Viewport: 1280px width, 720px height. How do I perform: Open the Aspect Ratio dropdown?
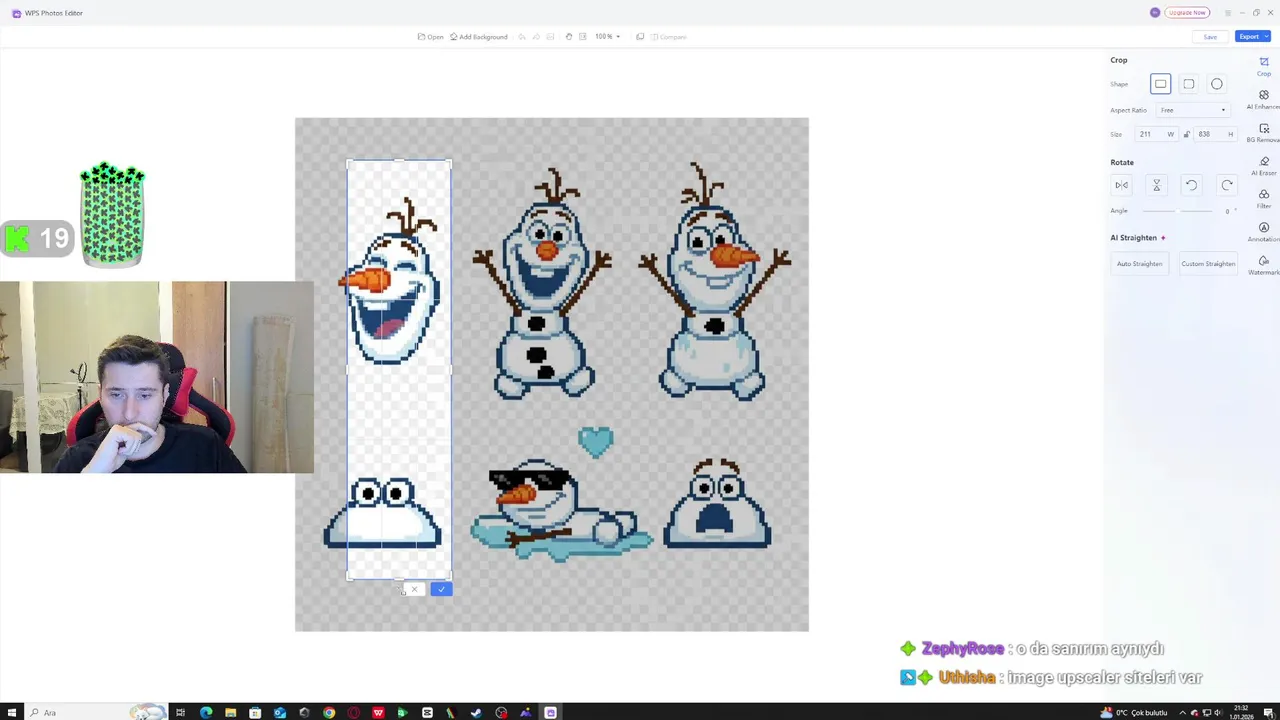pos(1192,110)
